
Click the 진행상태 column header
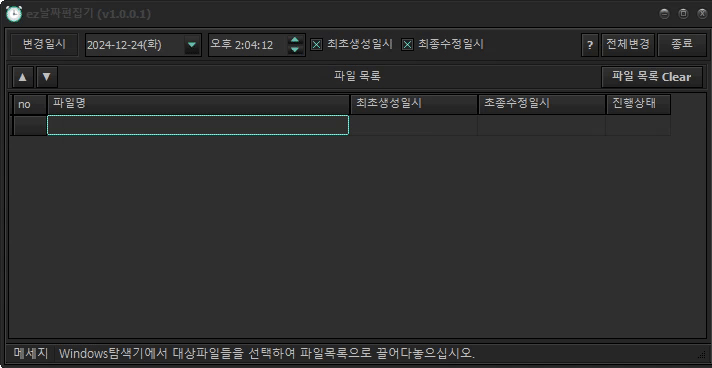click(638, 104)
